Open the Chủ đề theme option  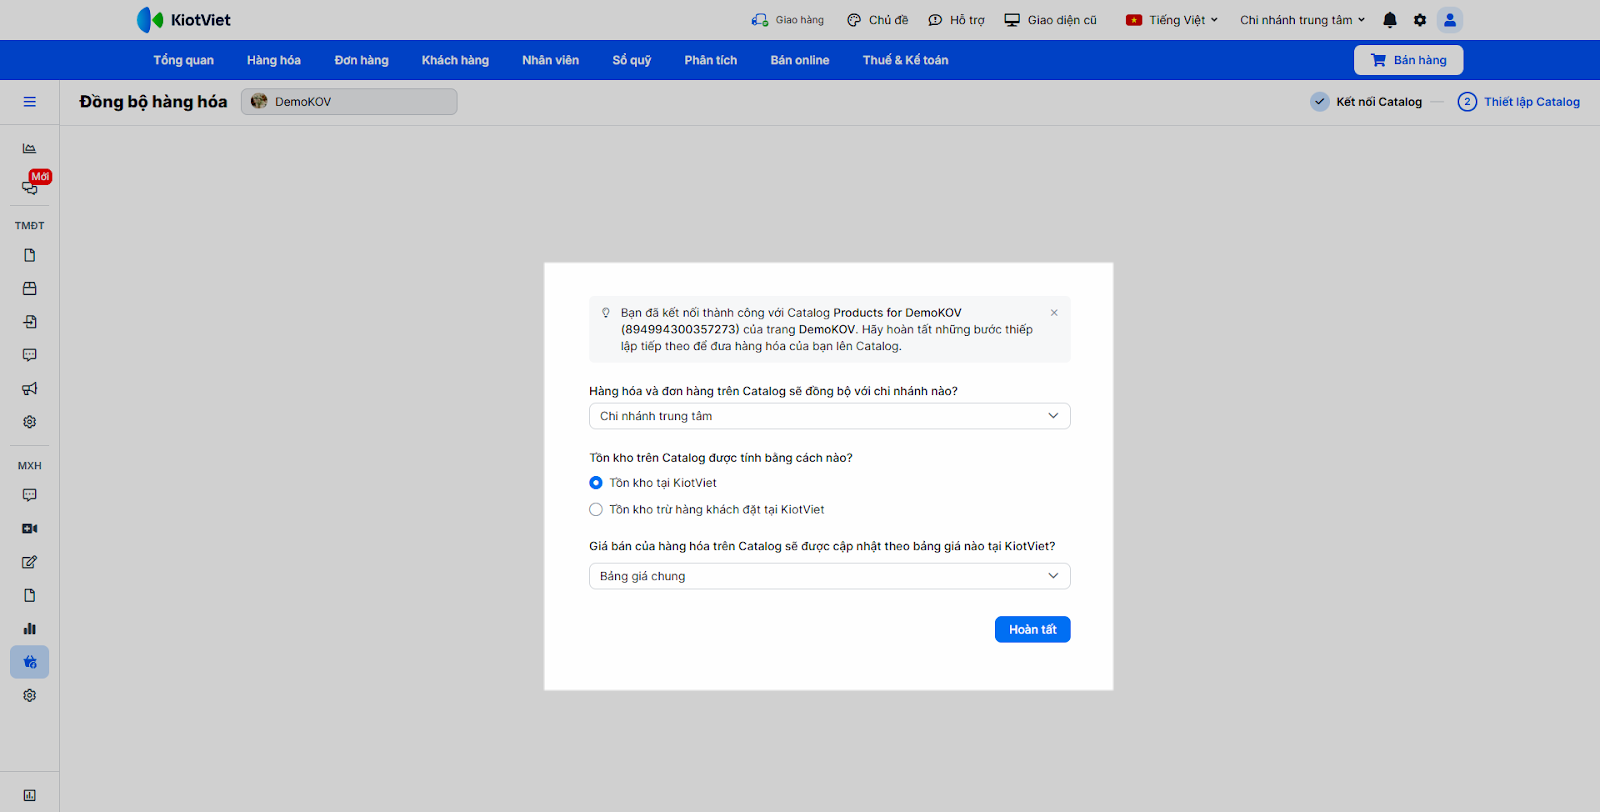tap(878, 20)
